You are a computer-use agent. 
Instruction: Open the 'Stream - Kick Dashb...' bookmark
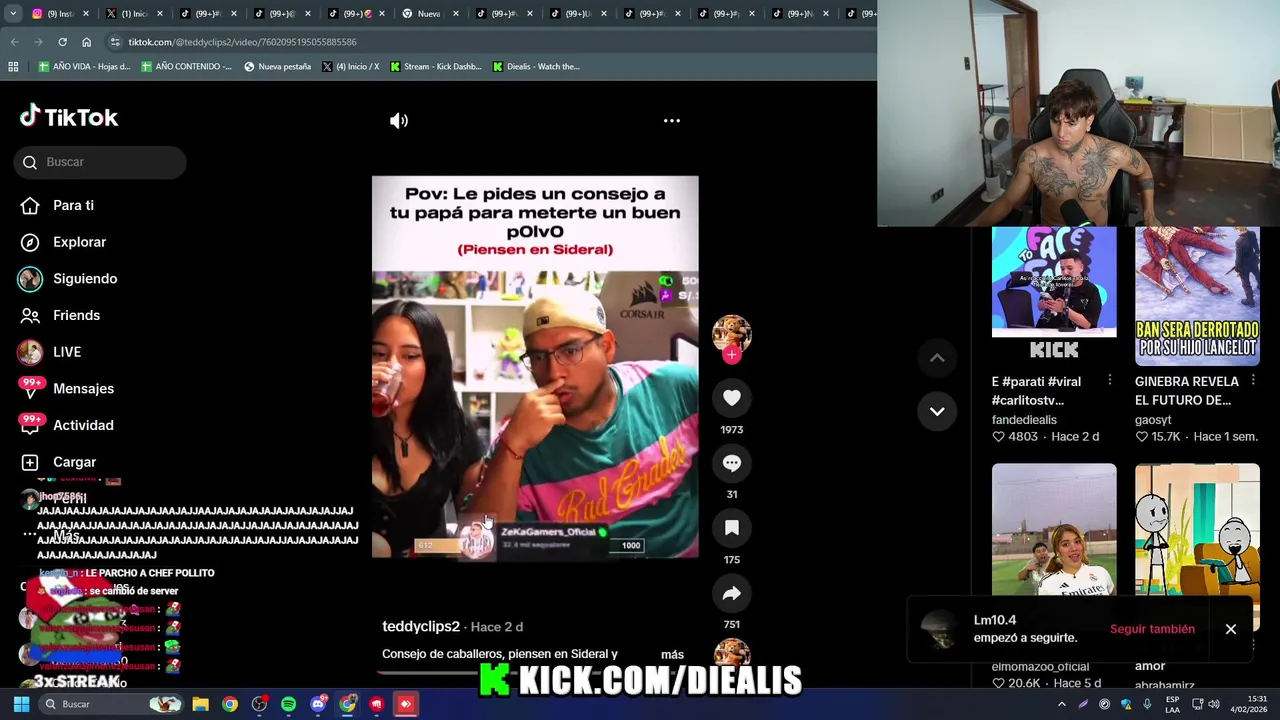coord(436,67)
